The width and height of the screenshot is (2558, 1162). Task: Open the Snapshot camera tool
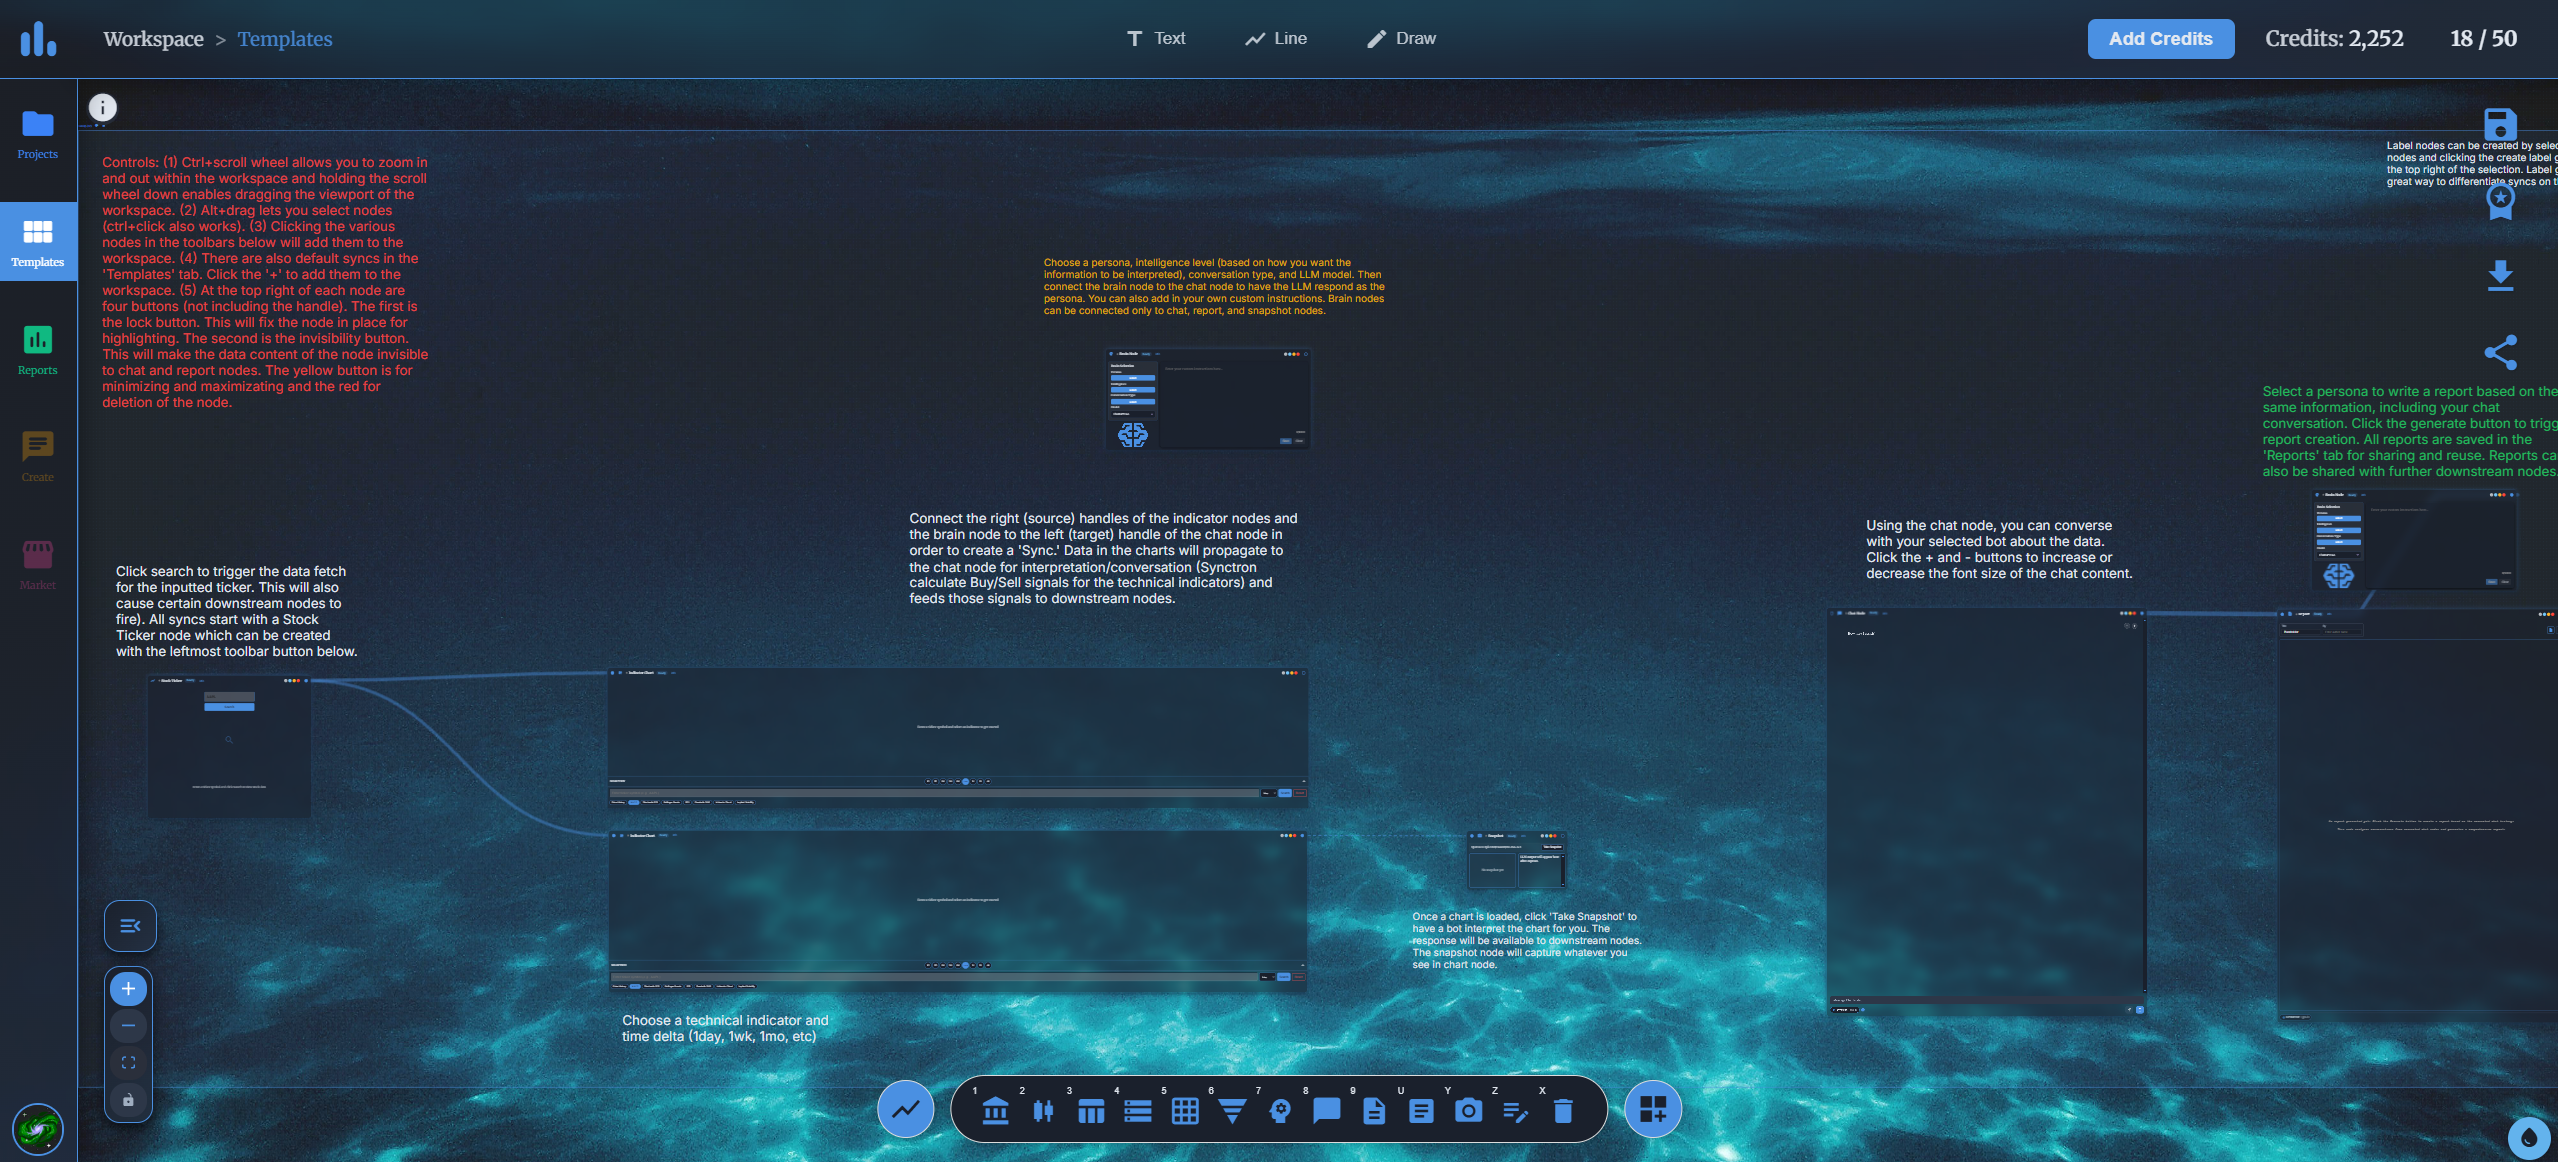[1468, 1110]
